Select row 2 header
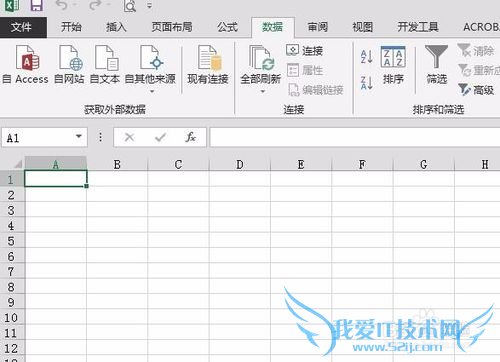 click(12, 194)
